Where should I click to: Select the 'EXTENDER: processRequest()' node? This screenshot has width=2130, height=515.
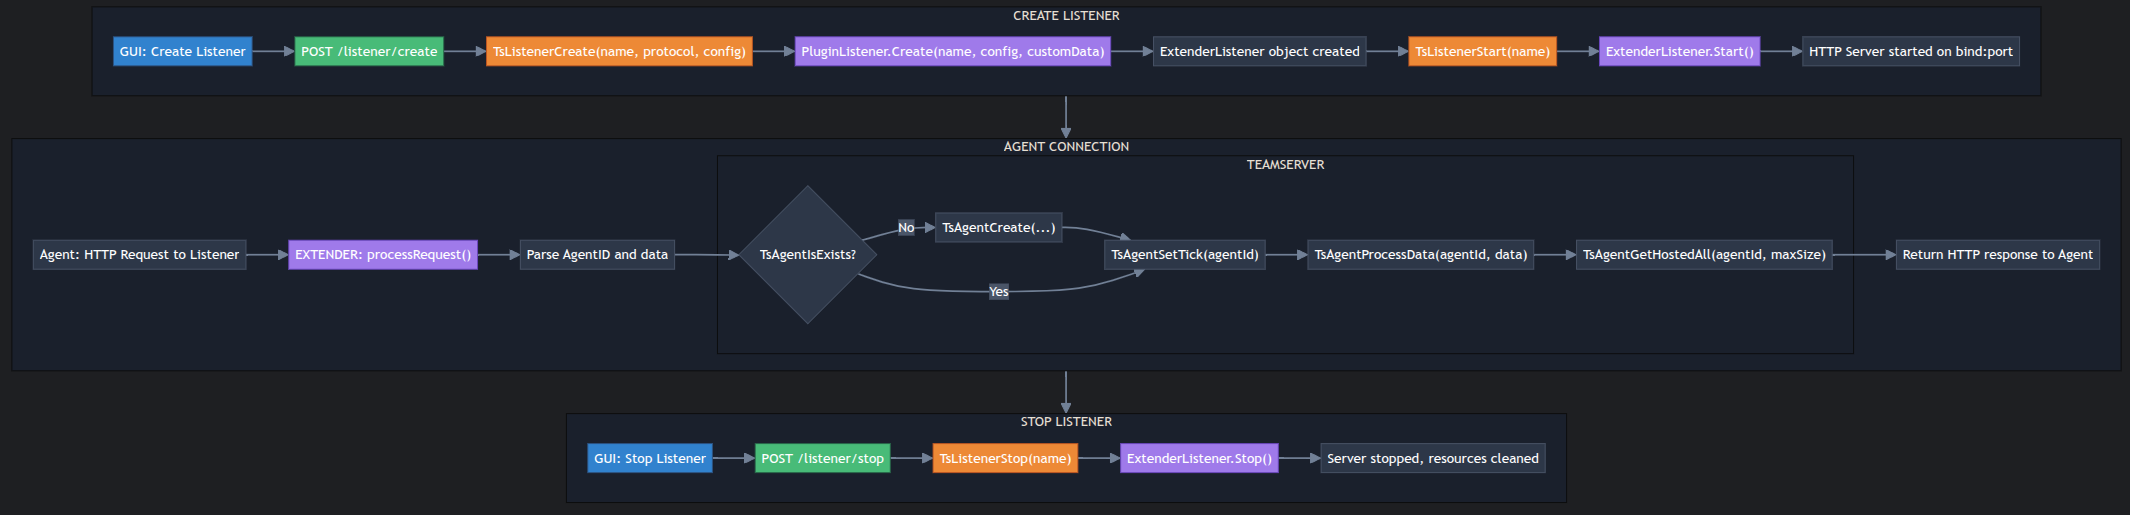coord(382,255)
